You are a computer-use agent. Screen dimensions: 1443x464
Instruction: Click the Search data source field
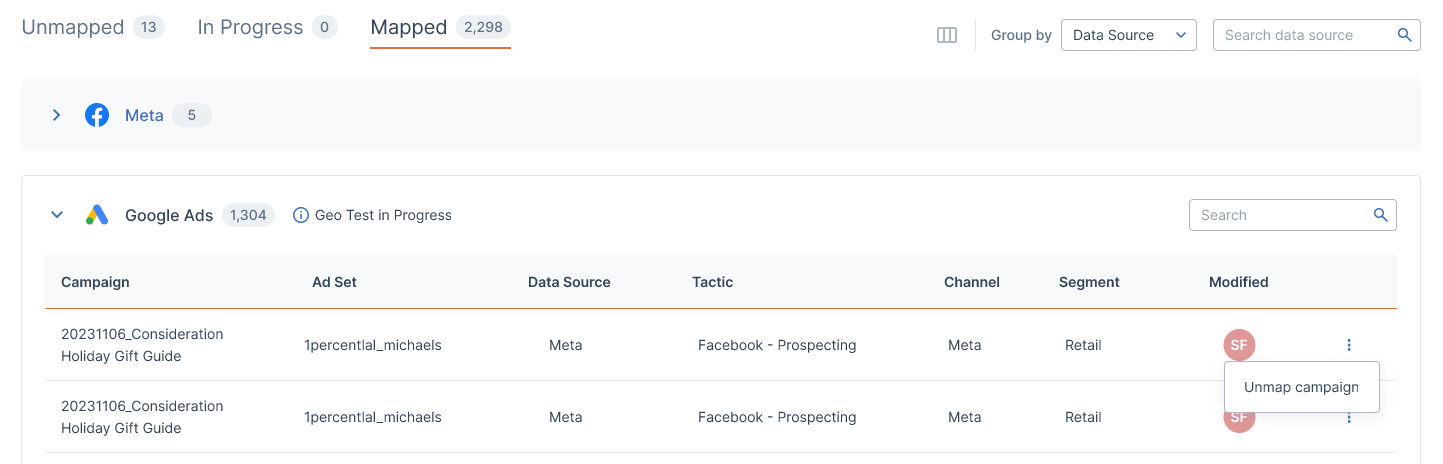tap(1316, 35)
